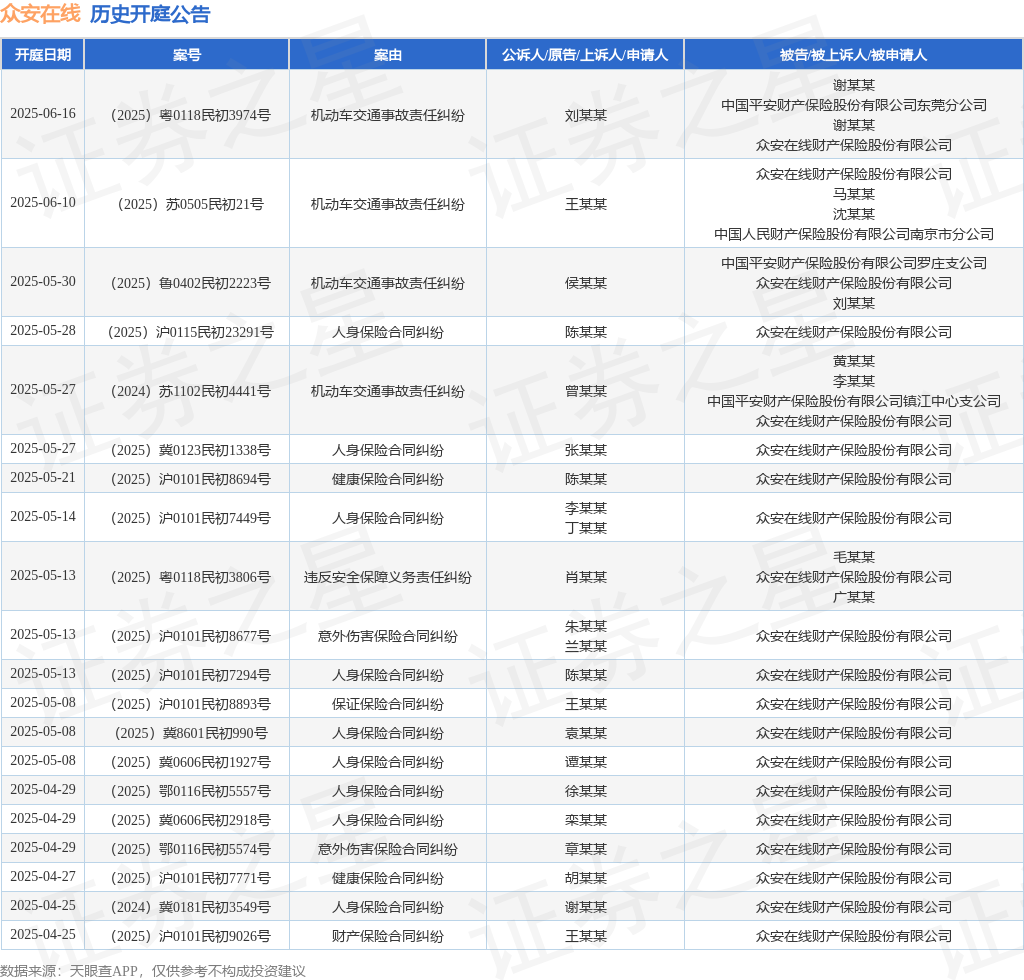Click cause 违反安全保障义务责任纠纷
Image resolution: width=1024 pixels, height=980 pixels.
(387, 577)
